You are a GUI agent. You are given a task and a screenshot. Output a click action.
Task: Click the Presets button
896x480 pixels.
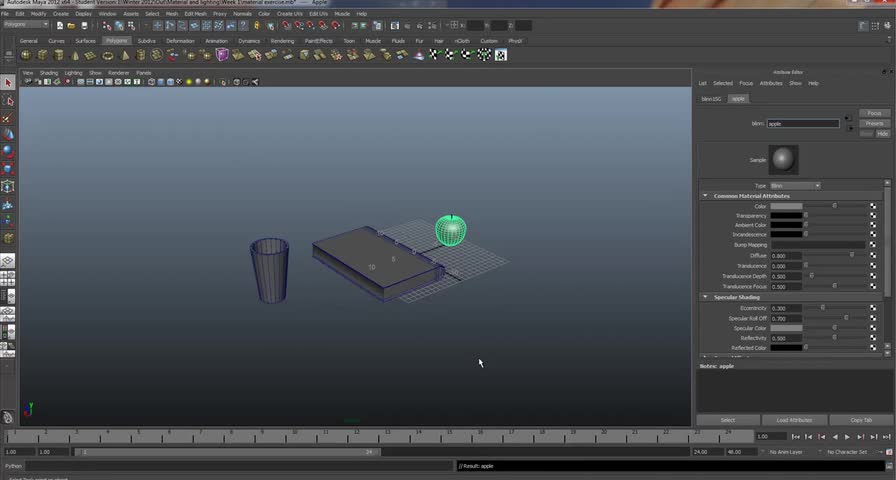pos(874,123)
